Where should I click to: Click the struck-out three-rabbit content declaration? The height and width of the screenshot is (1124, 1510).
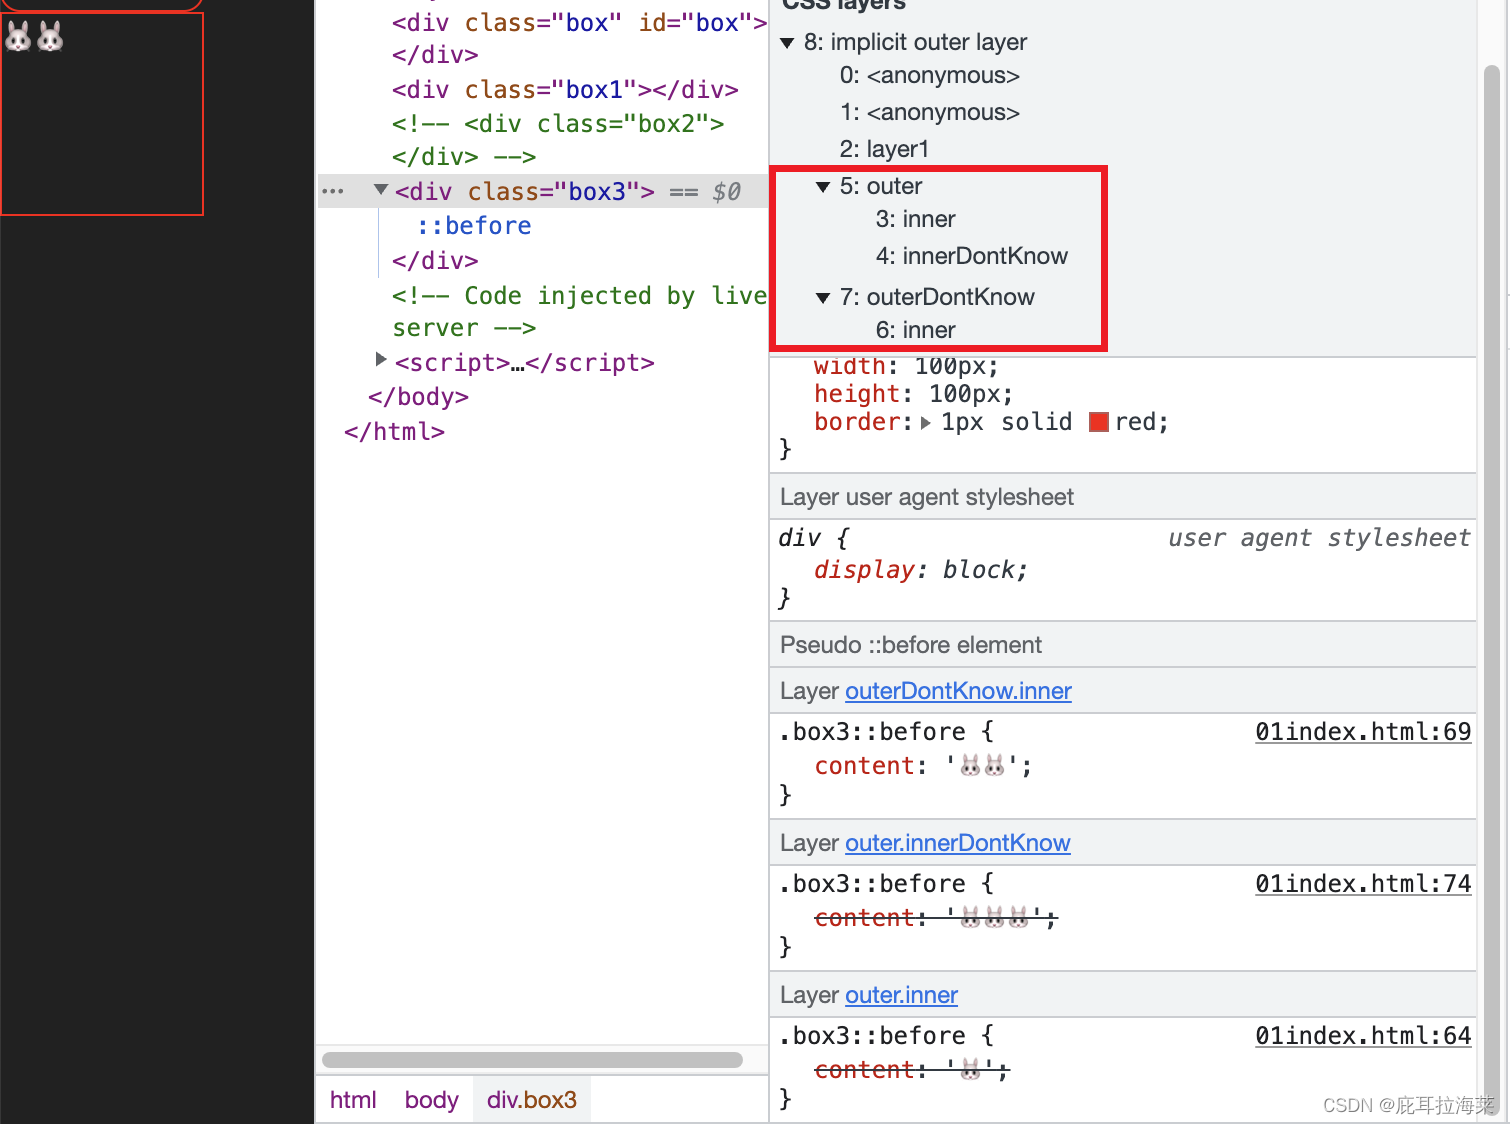pos(936,918)
